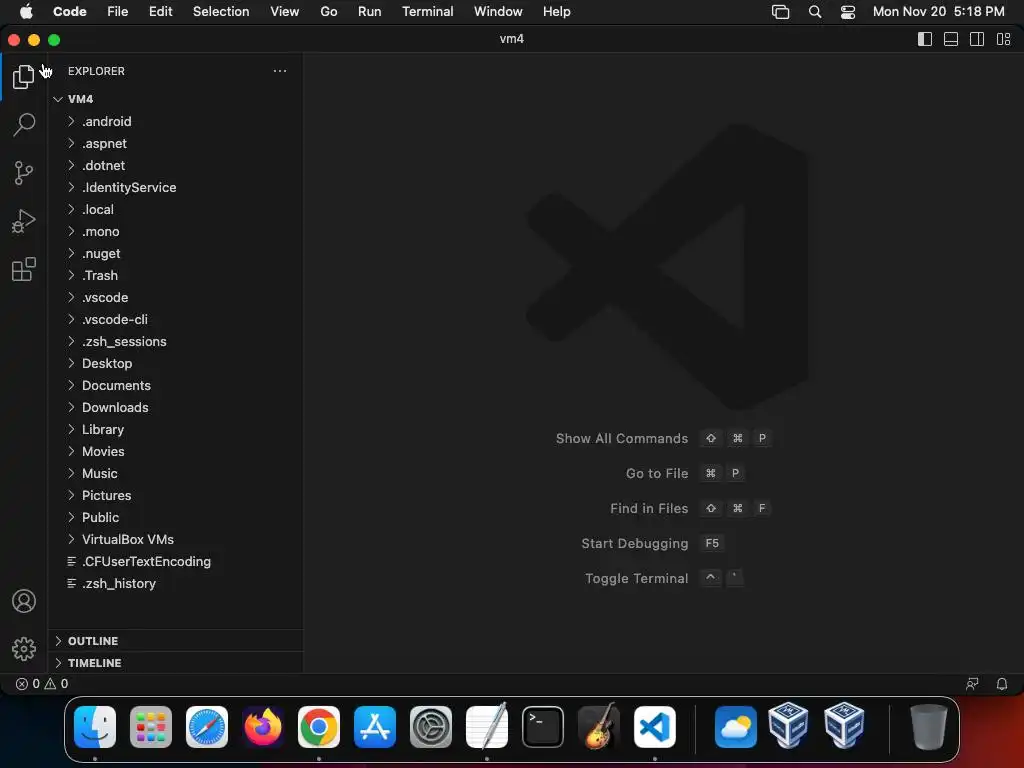Open TextEdit from the Dock
Screen dimensions: 1024x768
487,727
